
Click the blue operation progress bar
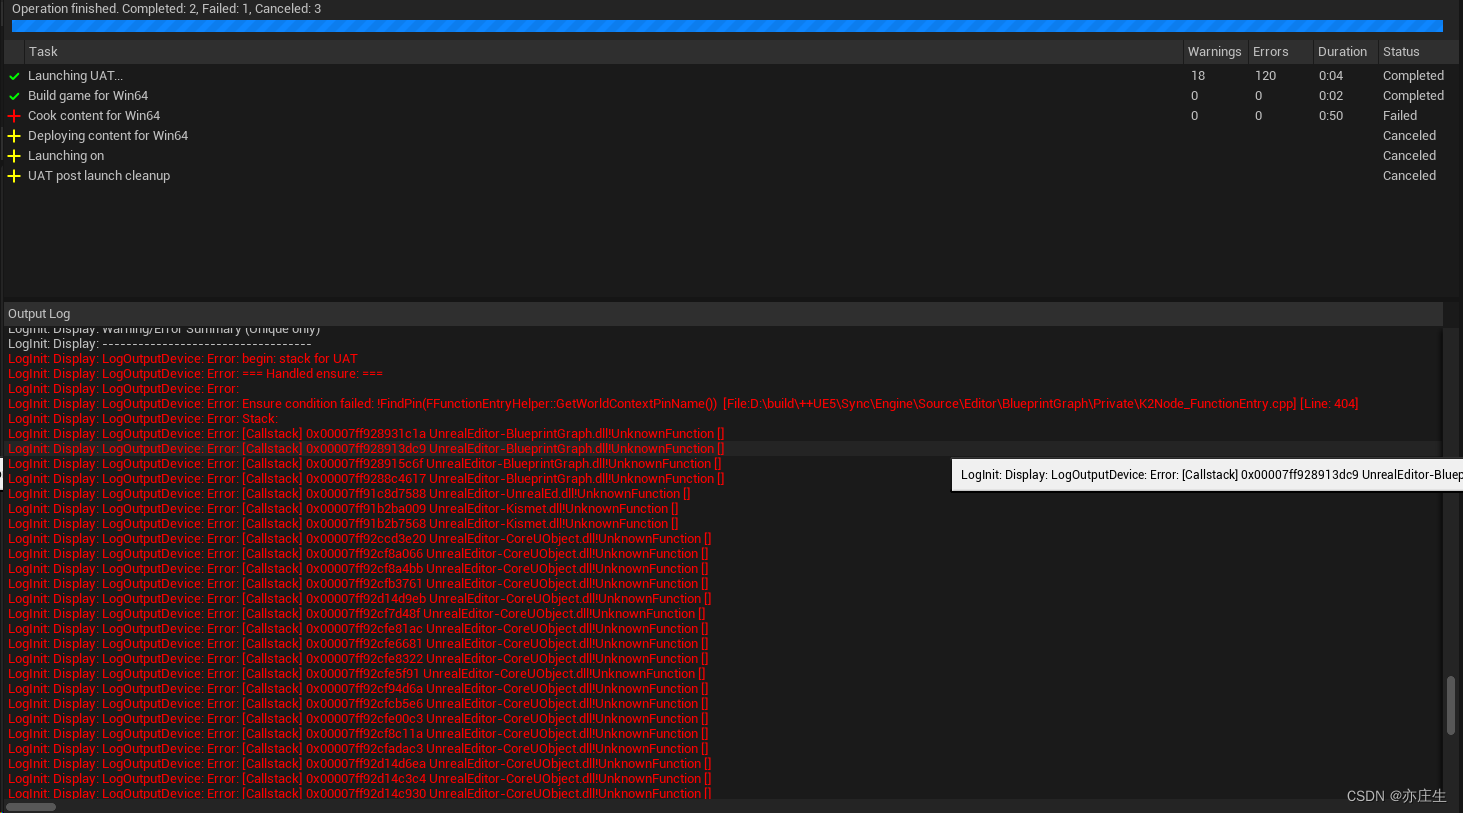tap(730, 25)
